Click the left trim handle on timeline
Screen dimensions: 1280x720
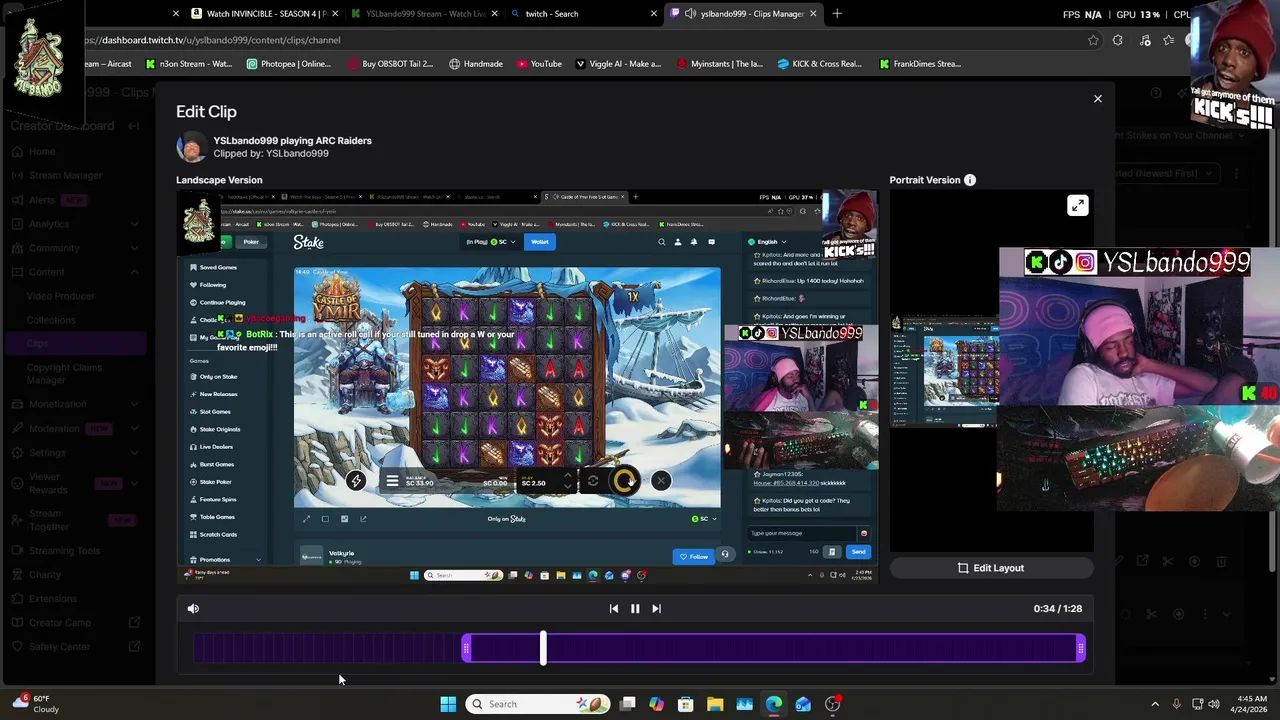coord(466,649)
